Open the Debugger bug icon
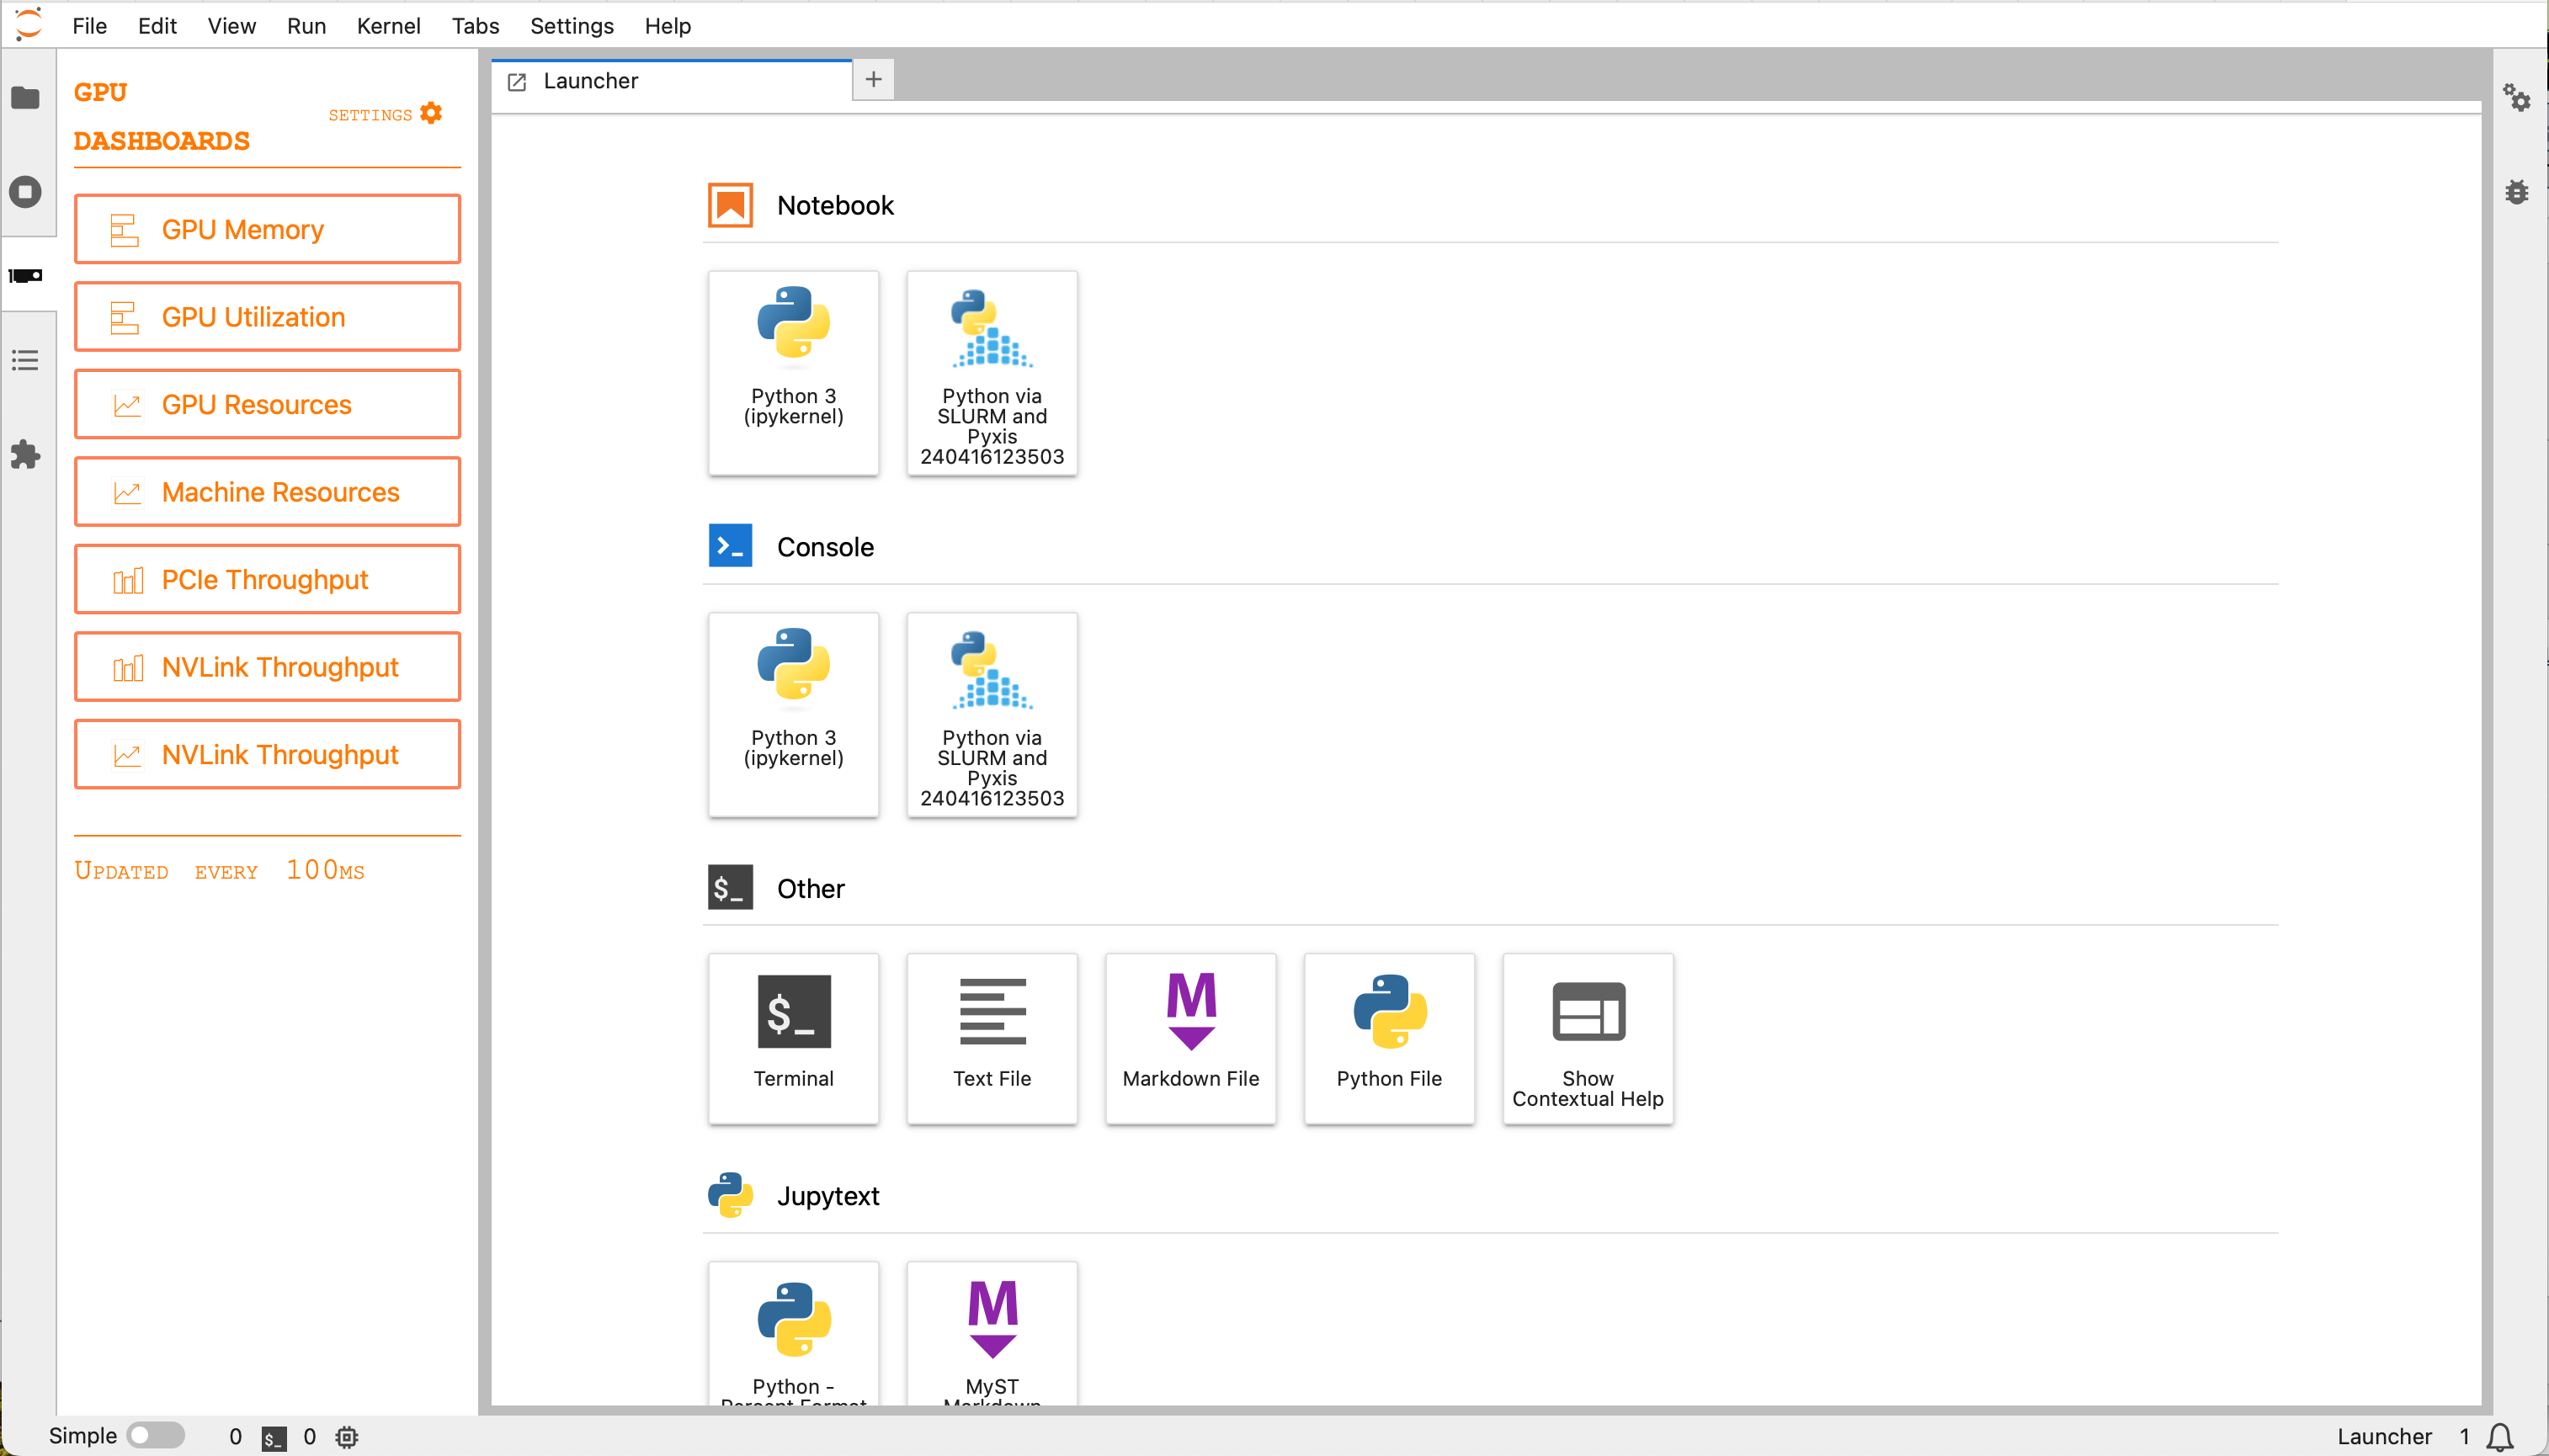Viewport: 2549px width, 1456px height. tap(2516, 191)
